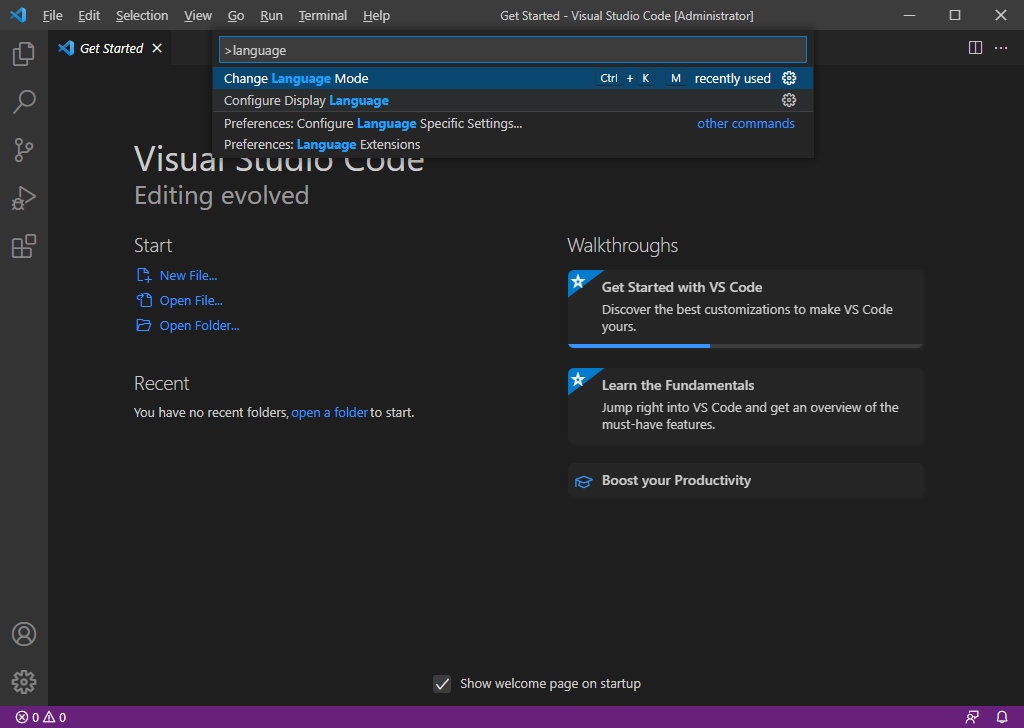
Task: Open the Help menu
Action: (x=376, y=15)
